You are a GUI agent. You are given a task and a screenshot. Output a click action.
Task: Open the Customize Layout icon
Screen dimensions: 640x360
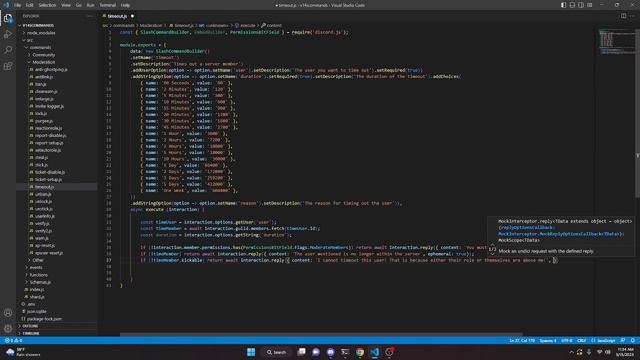point(590,5)
